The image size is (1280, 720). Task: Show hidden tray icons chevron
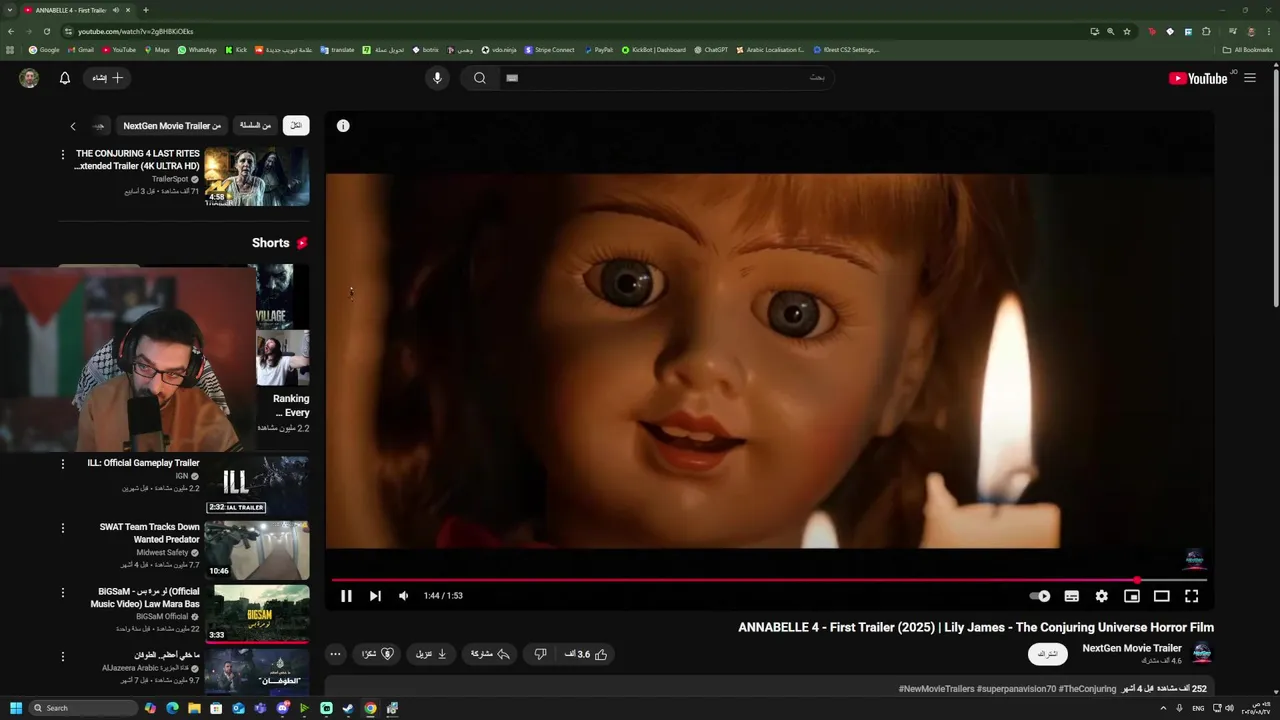click(x=1163, y=708)
